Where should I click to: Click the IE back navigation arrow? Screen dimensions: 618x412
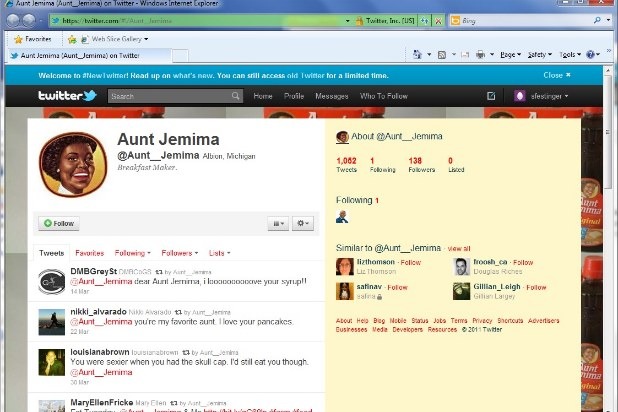coord(14,19)
